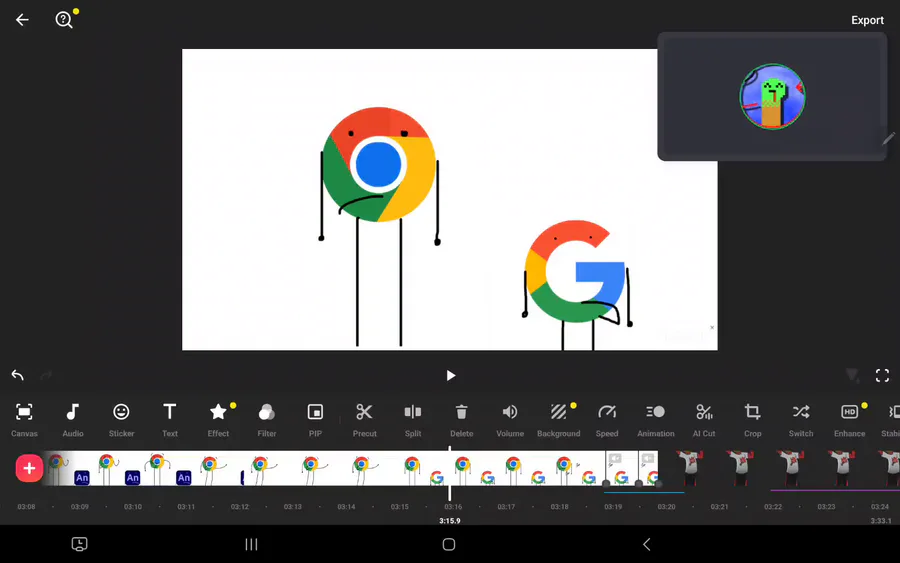Adjust clip Volume

tap(510, 420)
